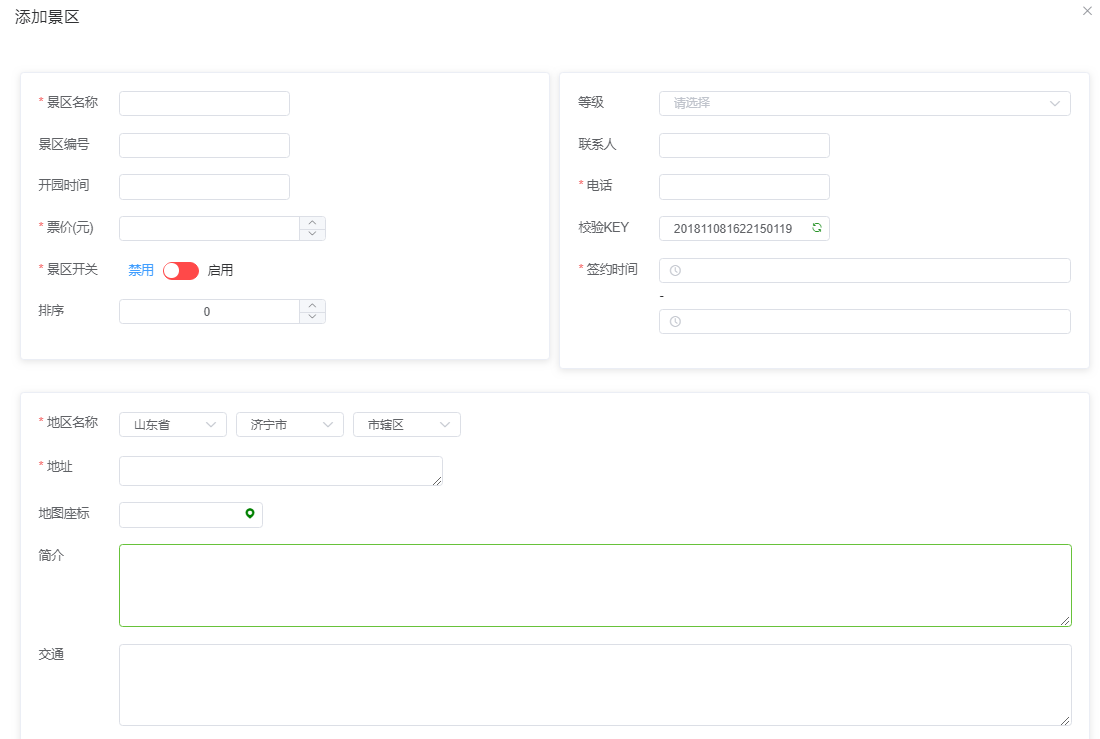
Task: Focus the 地图座标 input field
Action: point(191,514)
